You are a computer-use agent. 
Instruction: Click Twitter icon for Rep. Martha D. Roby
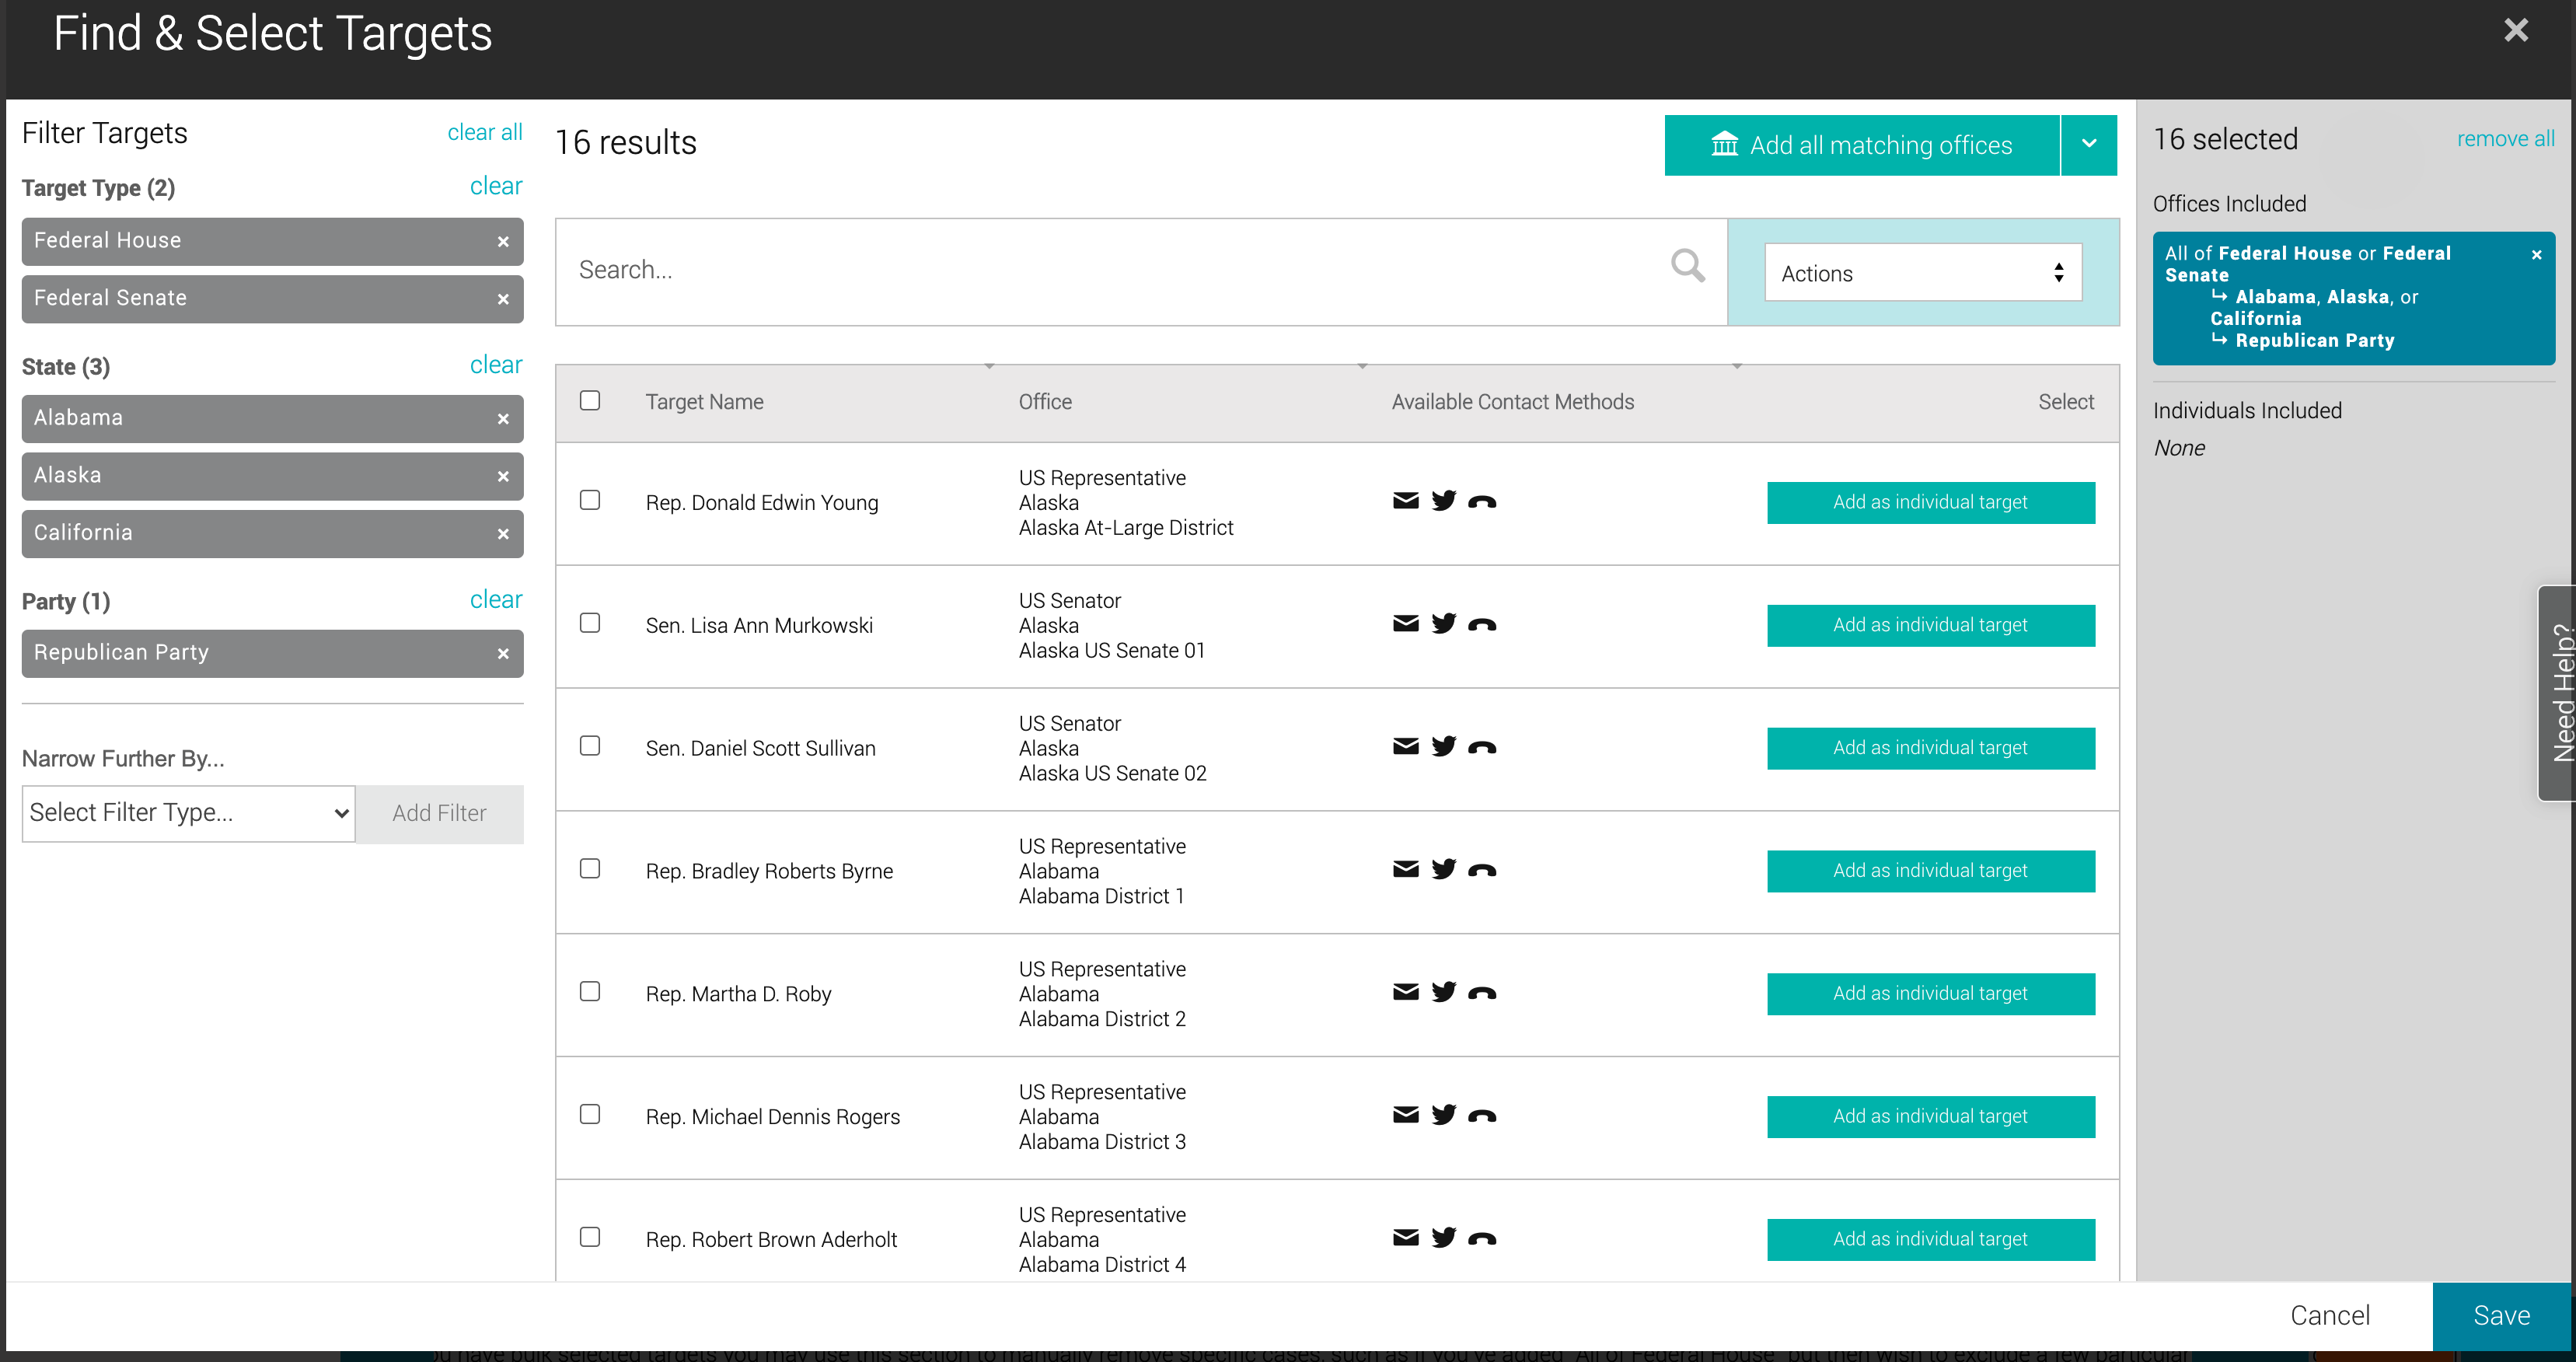1444,992
